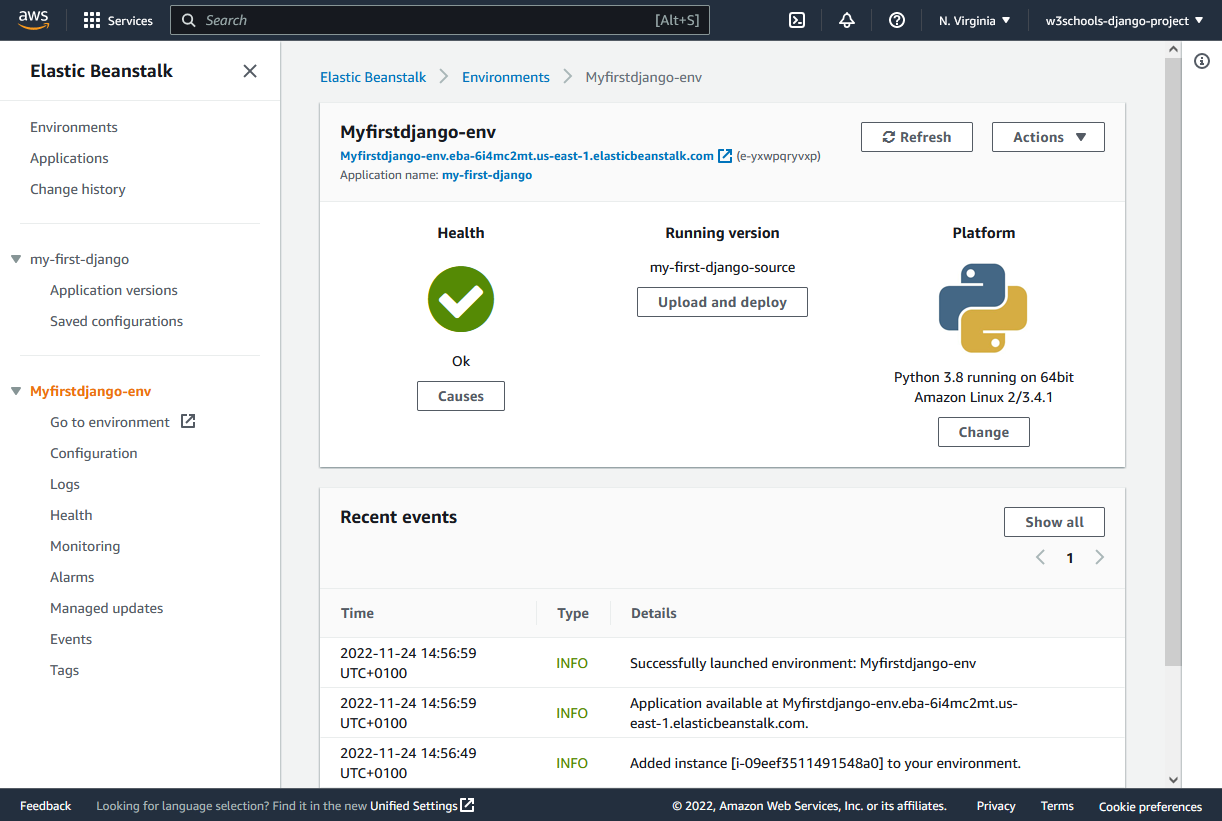Close the Elastic Beanstalk sidebar
This screenshot has height=821, width=1222.
coord(250,71)
